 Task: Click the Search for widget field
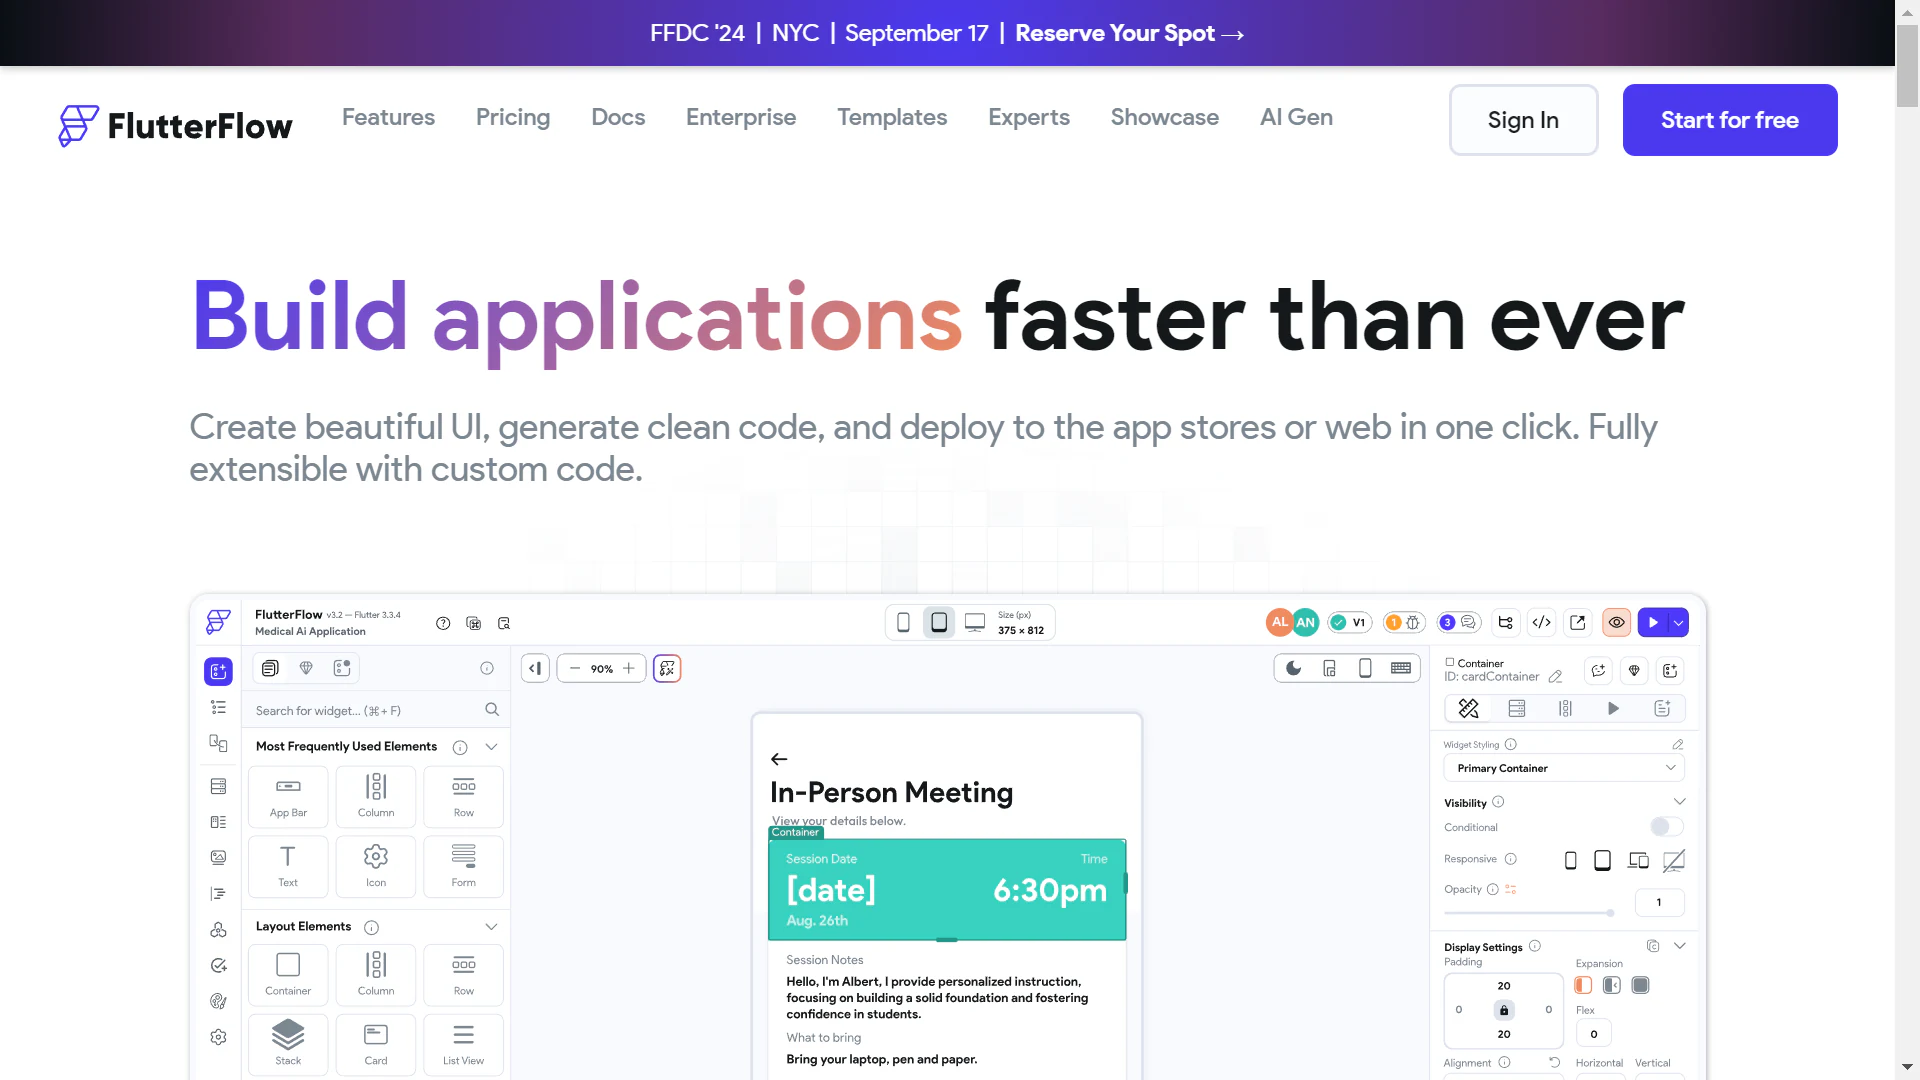[x=376, y=711]
